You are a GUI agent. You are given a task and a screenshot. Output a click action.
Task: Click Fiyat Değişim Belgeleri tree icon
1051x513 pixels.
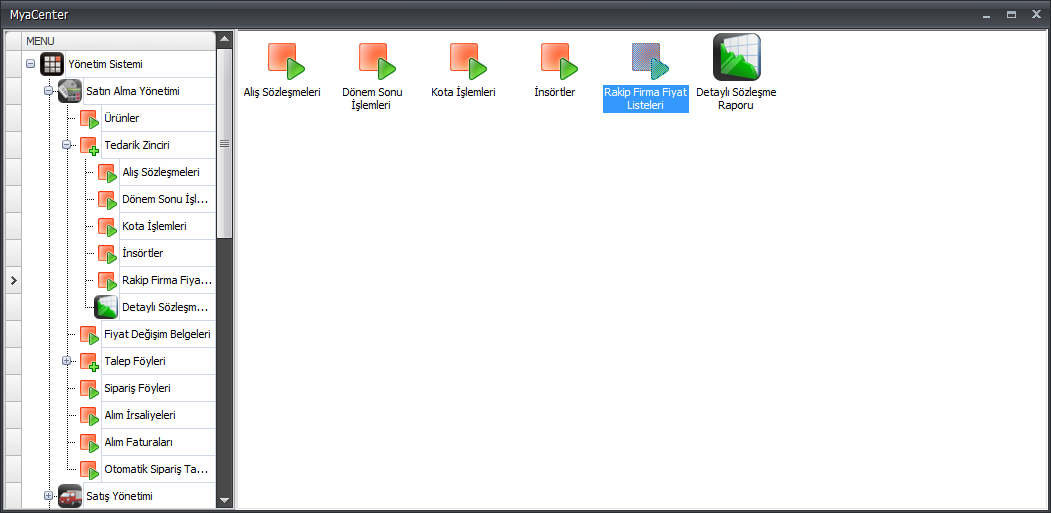[89, 335]
